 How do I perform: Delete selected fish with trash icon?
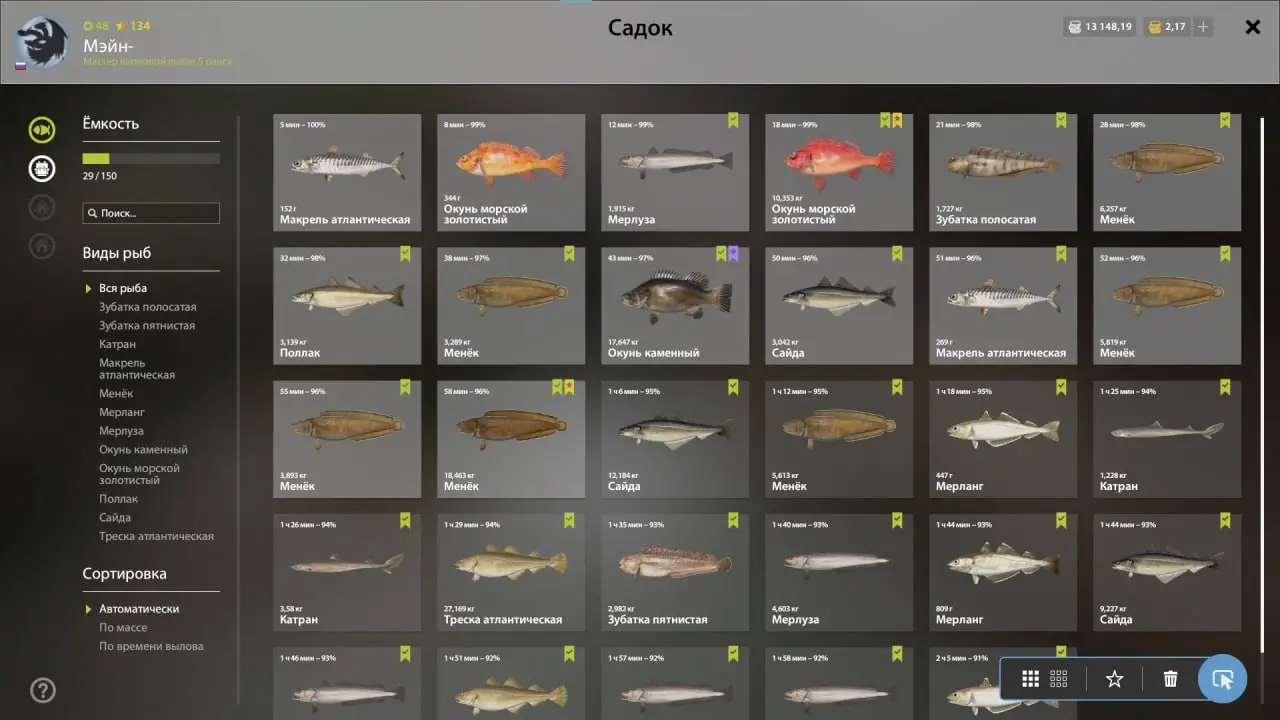(1170, 679)
